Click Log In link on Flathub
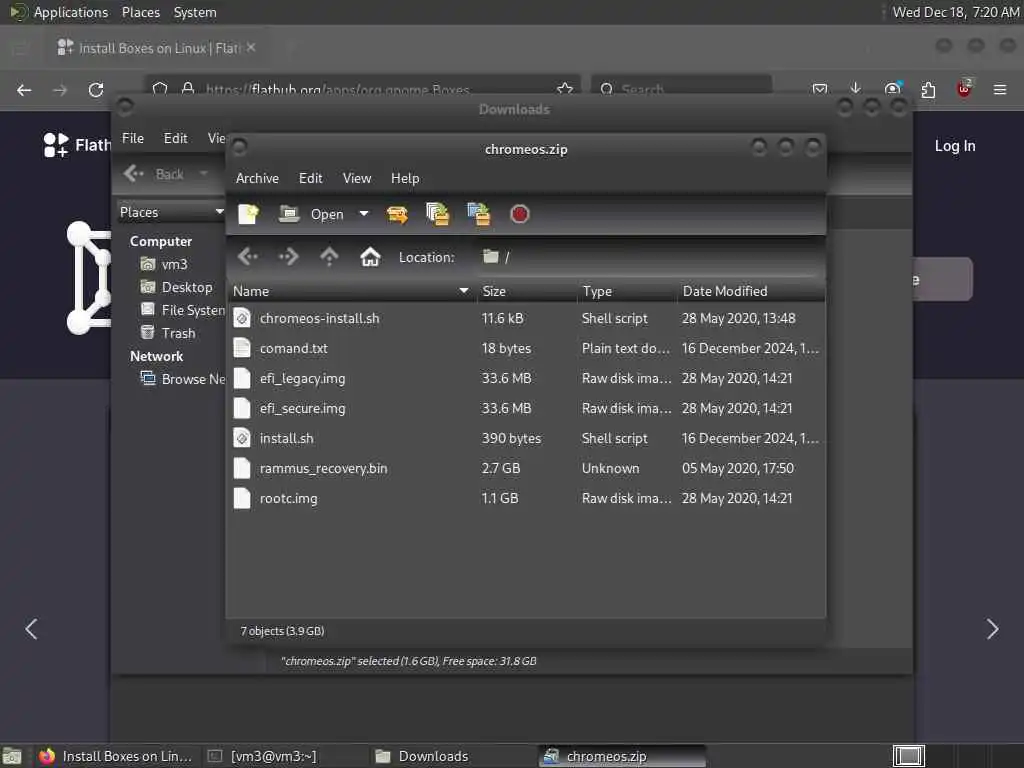 tap(955, 146)
